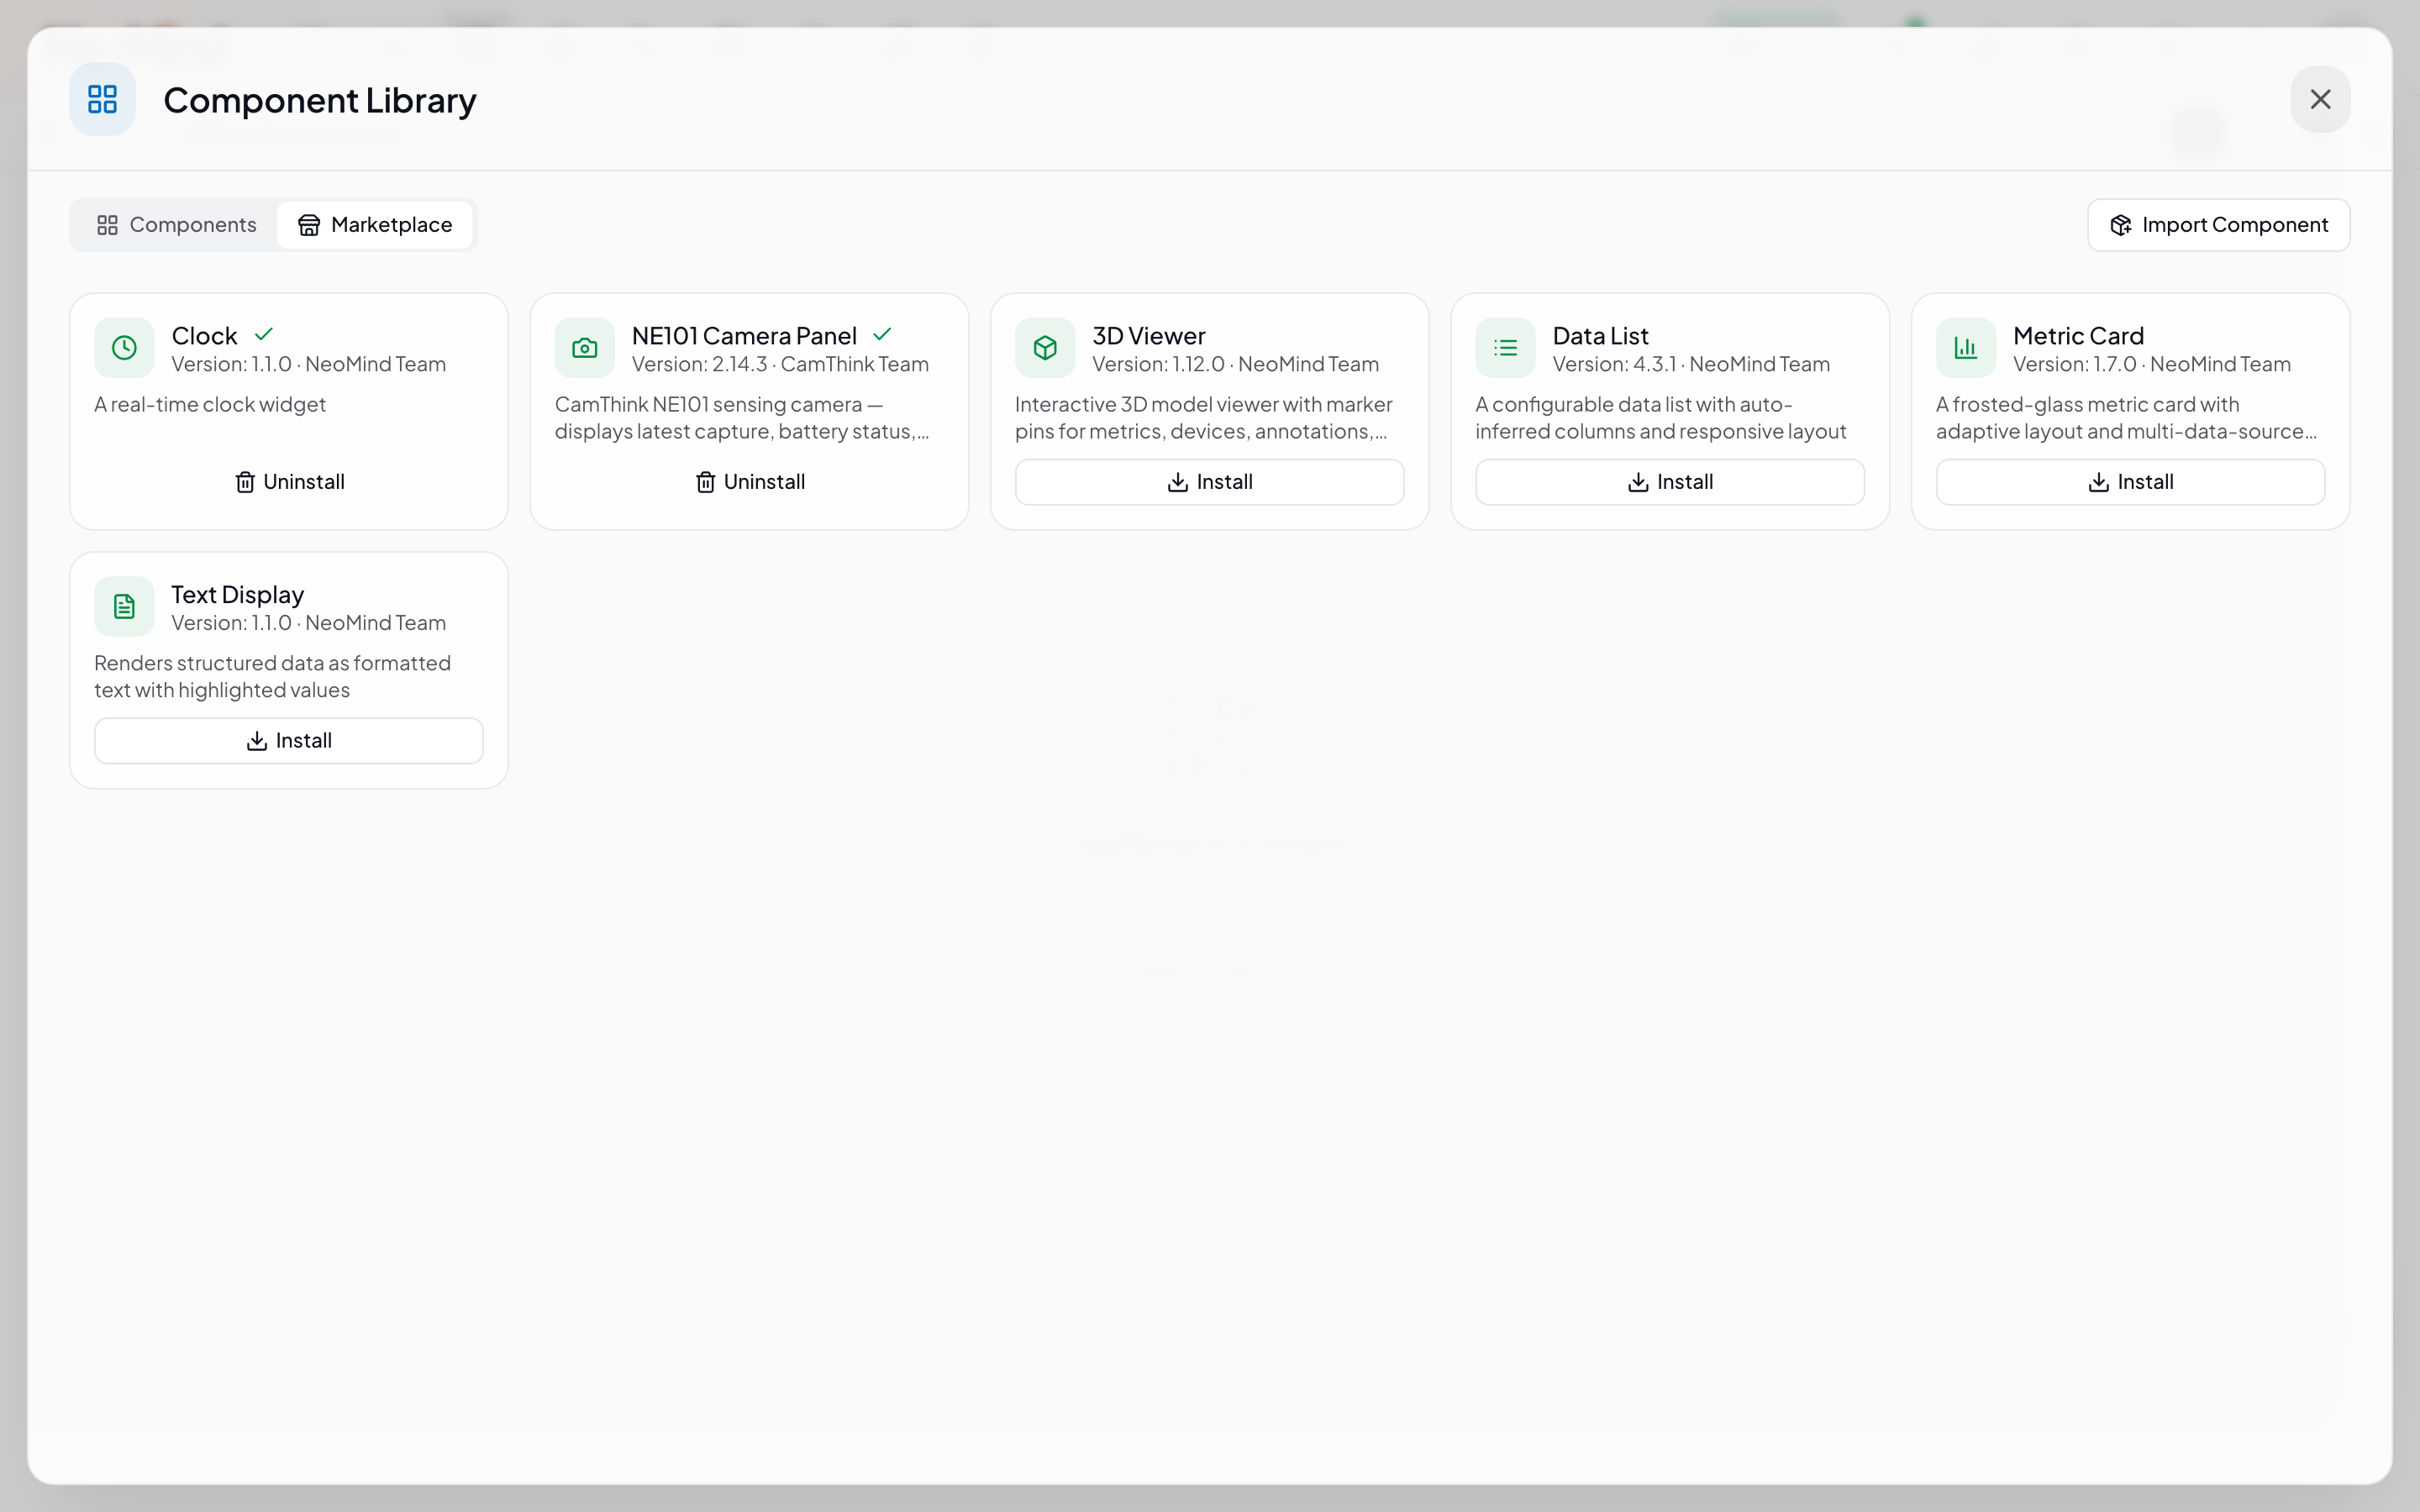Screen dimensions: 2420x1512
Task: Click the Data List icon
Action: tap(1505, 348)
